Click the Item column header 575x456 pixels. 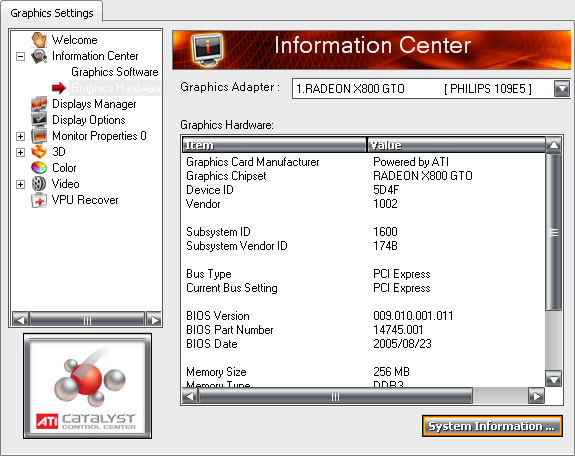(274, 145)
